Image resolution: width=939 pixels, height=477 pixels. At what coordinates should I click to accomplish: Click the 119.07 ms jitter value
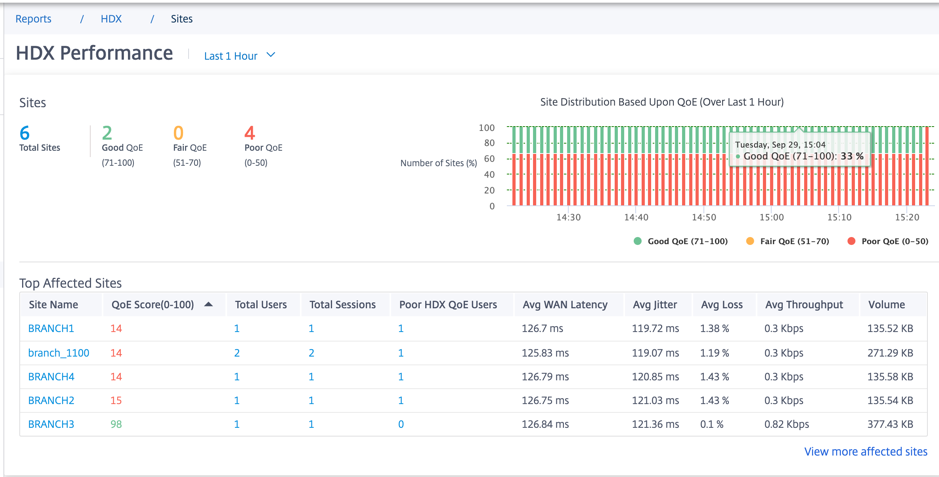(x=656, y=353)
